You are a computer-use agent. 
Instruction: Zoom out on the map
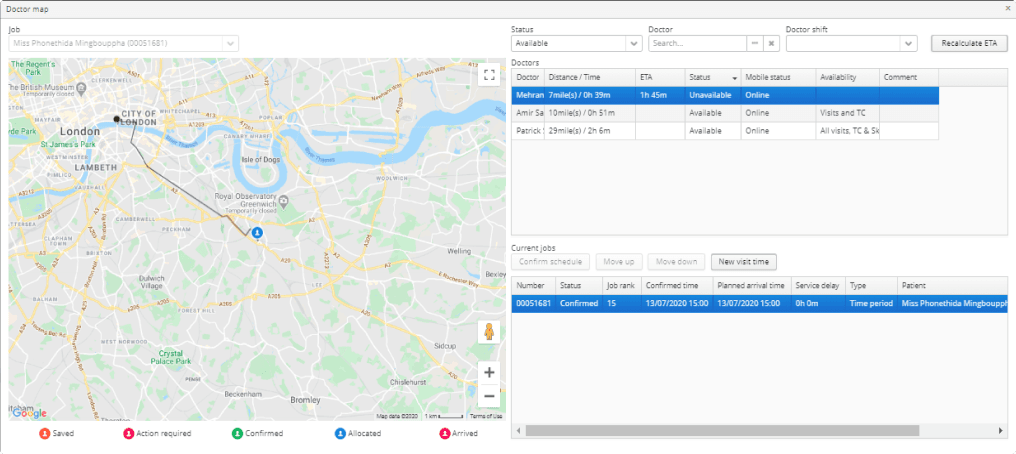click(x=489, y=396)
